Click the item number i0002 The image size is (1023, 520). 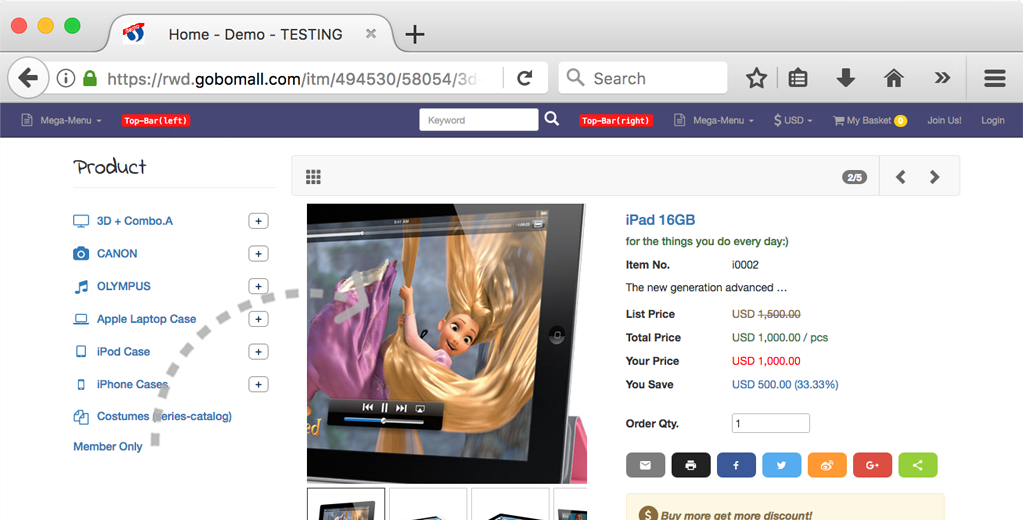coord(745,265)
